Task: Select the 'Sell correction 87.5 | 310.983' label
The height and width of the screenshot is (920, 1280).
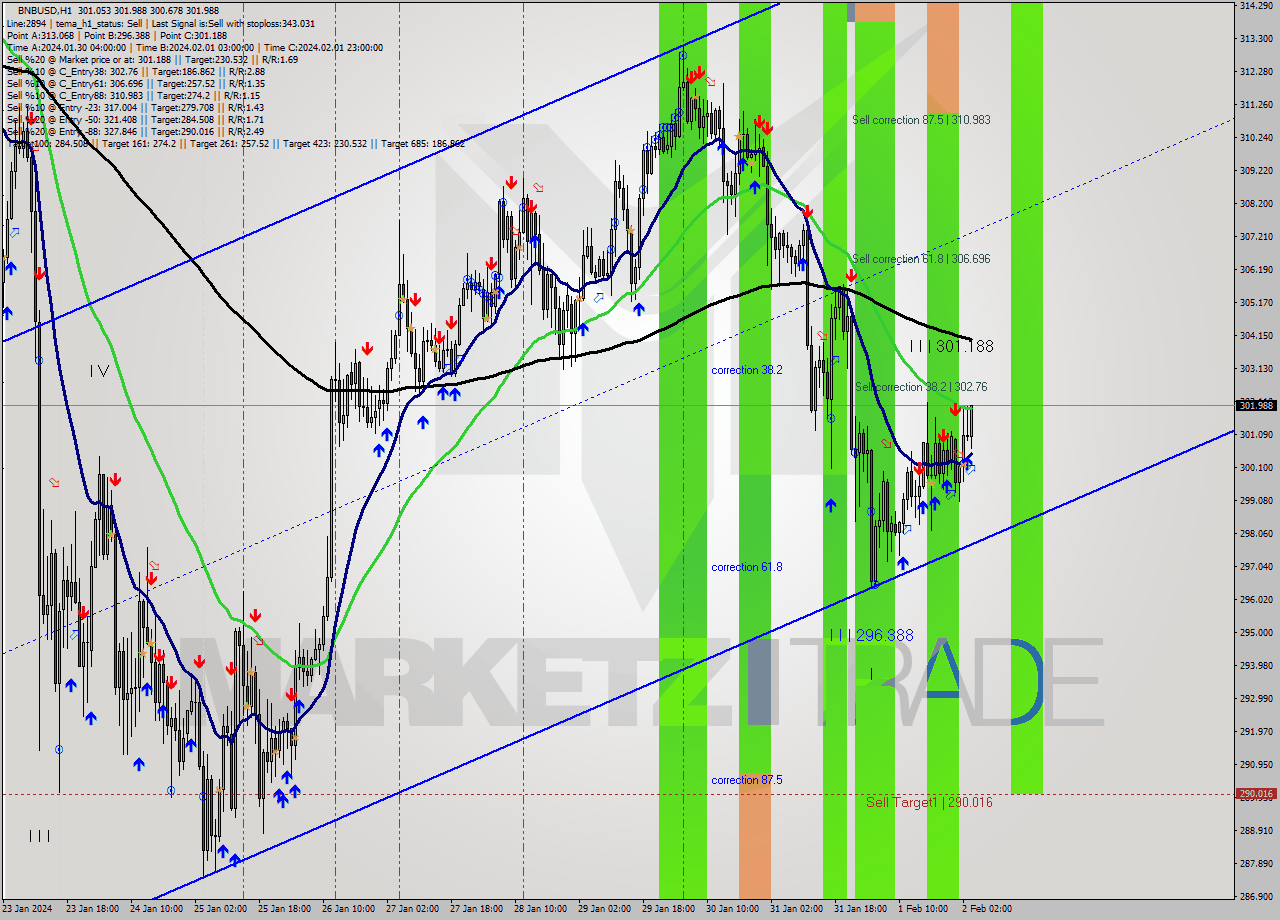Action: pos(921,120)
